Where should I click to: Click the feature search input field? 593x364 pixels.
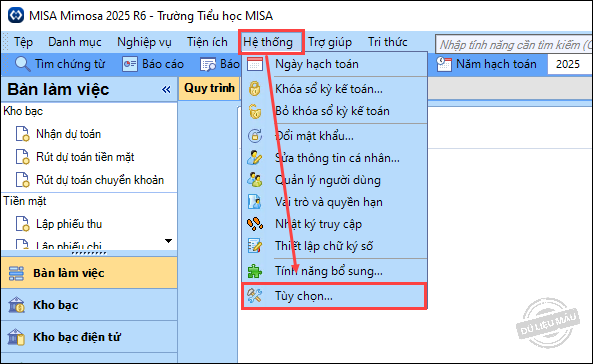point(514,45)
